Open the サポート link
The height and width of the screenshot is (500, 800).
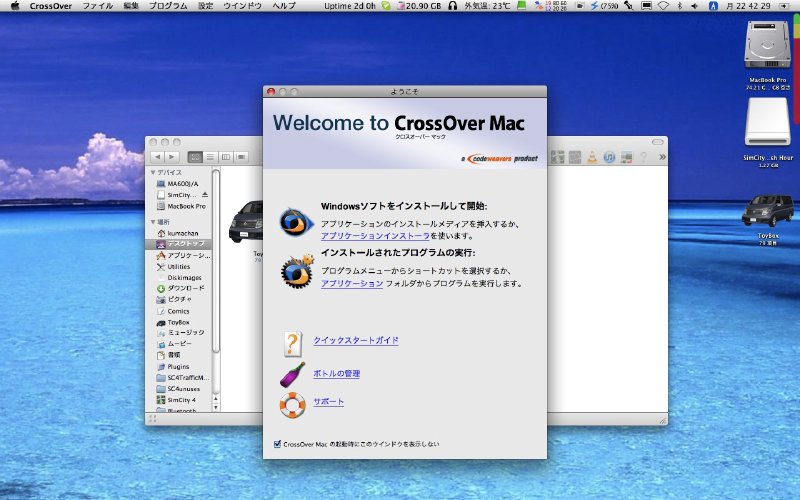coord(329,402)
